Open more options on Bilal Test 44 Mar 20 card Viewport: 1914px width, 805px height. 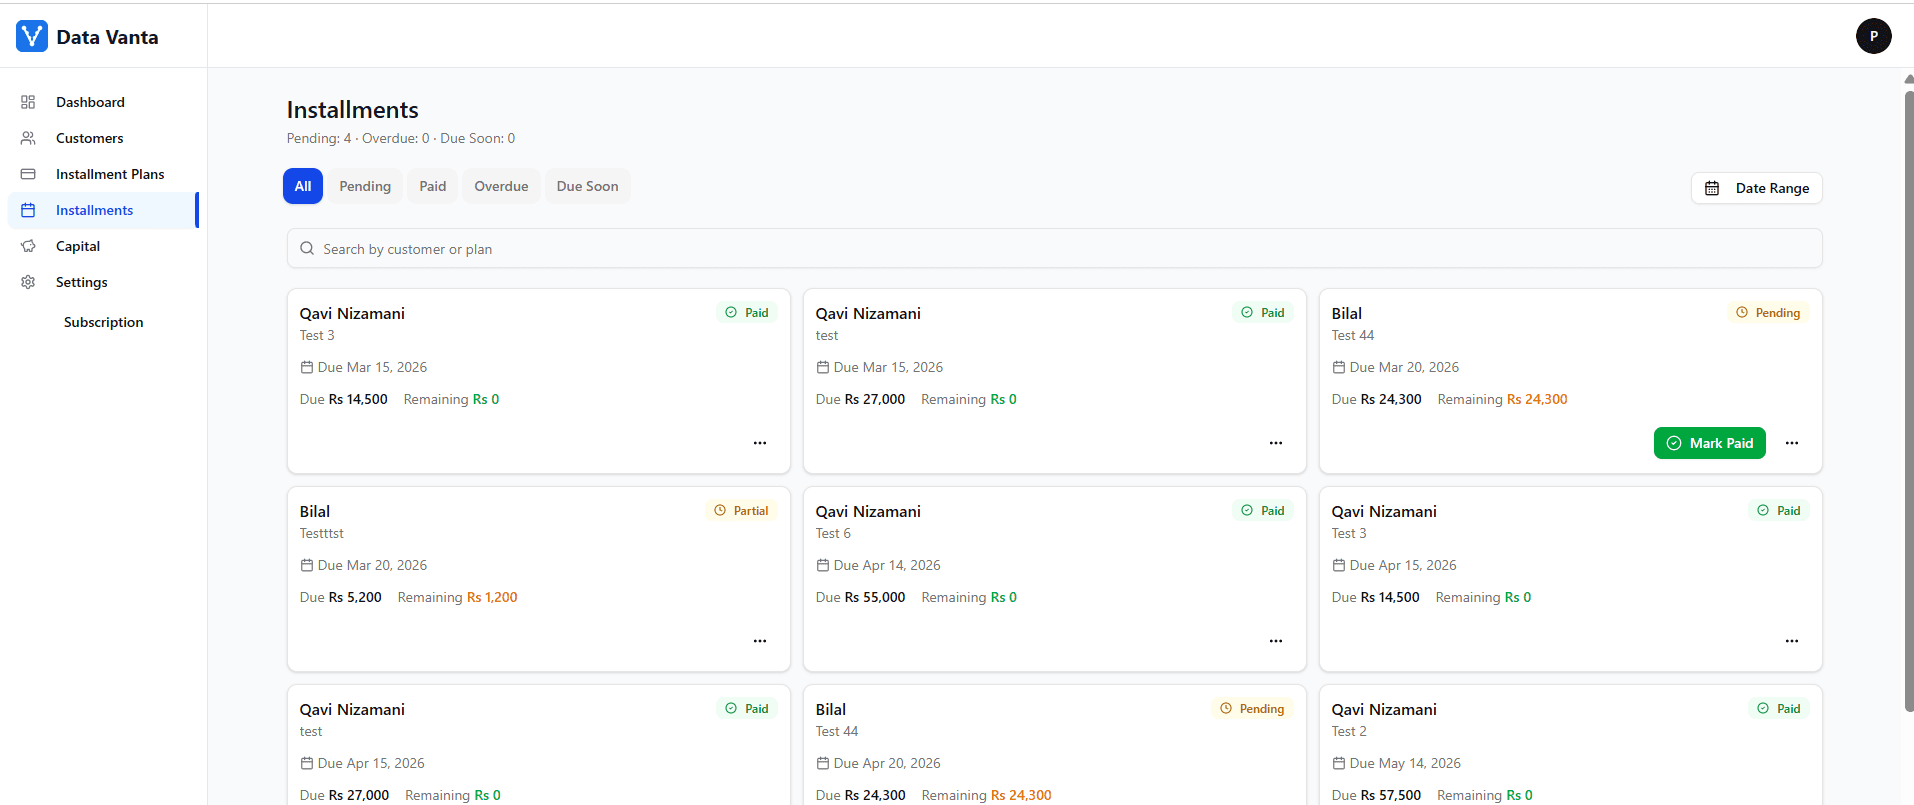pos(1791,443)
